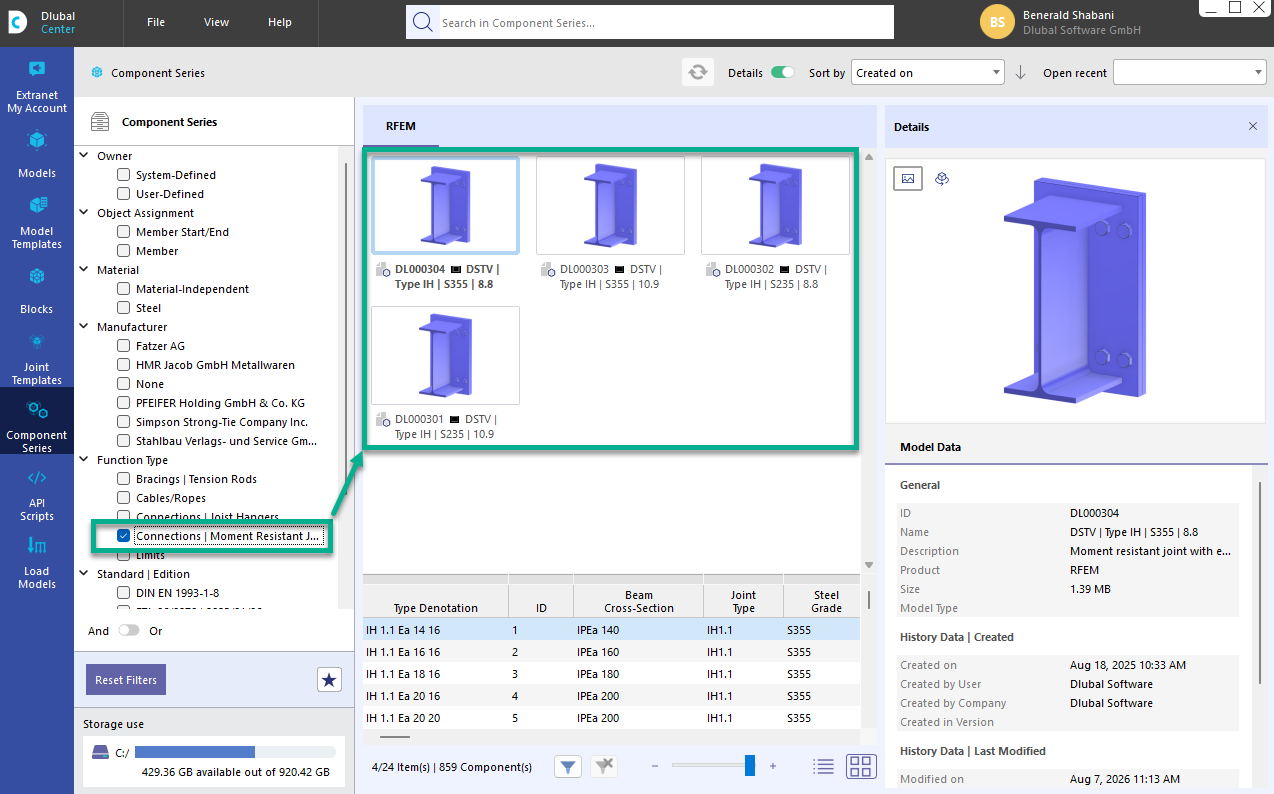The width and height of the screenshot is (1274, 794).
Task: Show image preview in Details panel
Action: pos(908,178)
